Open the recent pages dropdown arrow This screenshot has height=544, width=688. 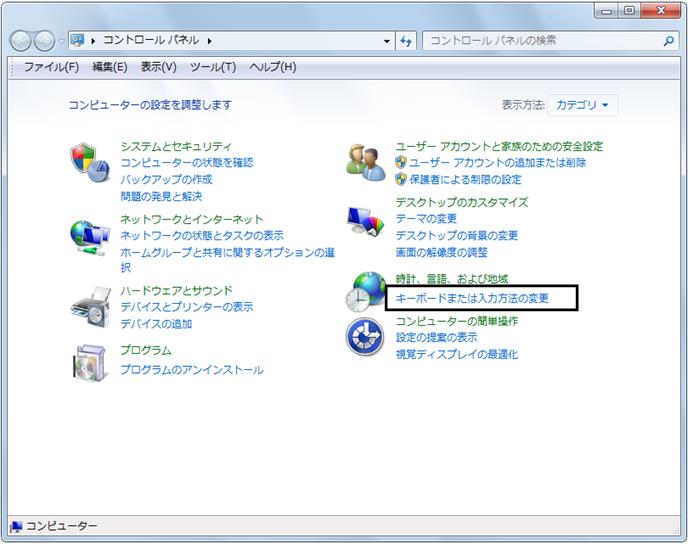pyautogui.click(x=61, y=42)
